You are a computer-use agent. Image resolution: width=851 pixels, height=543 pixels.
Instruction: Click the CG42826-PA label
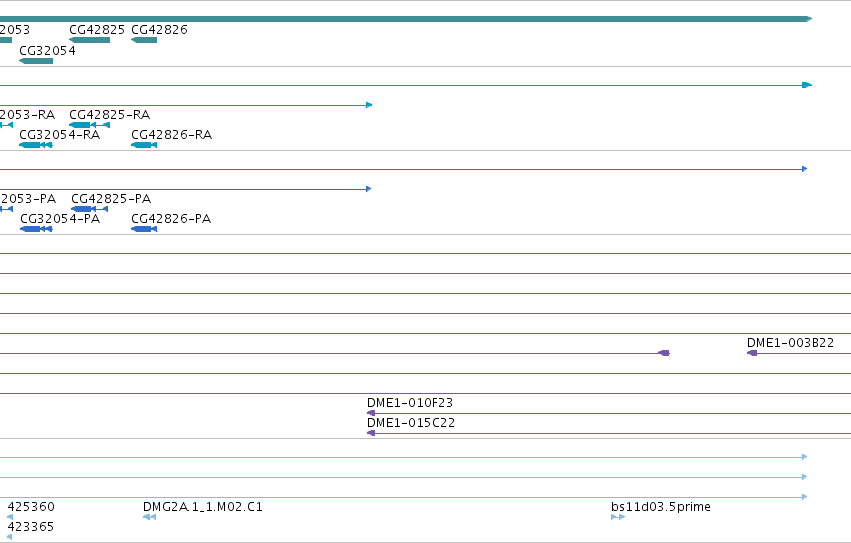[x=171, y=219]
